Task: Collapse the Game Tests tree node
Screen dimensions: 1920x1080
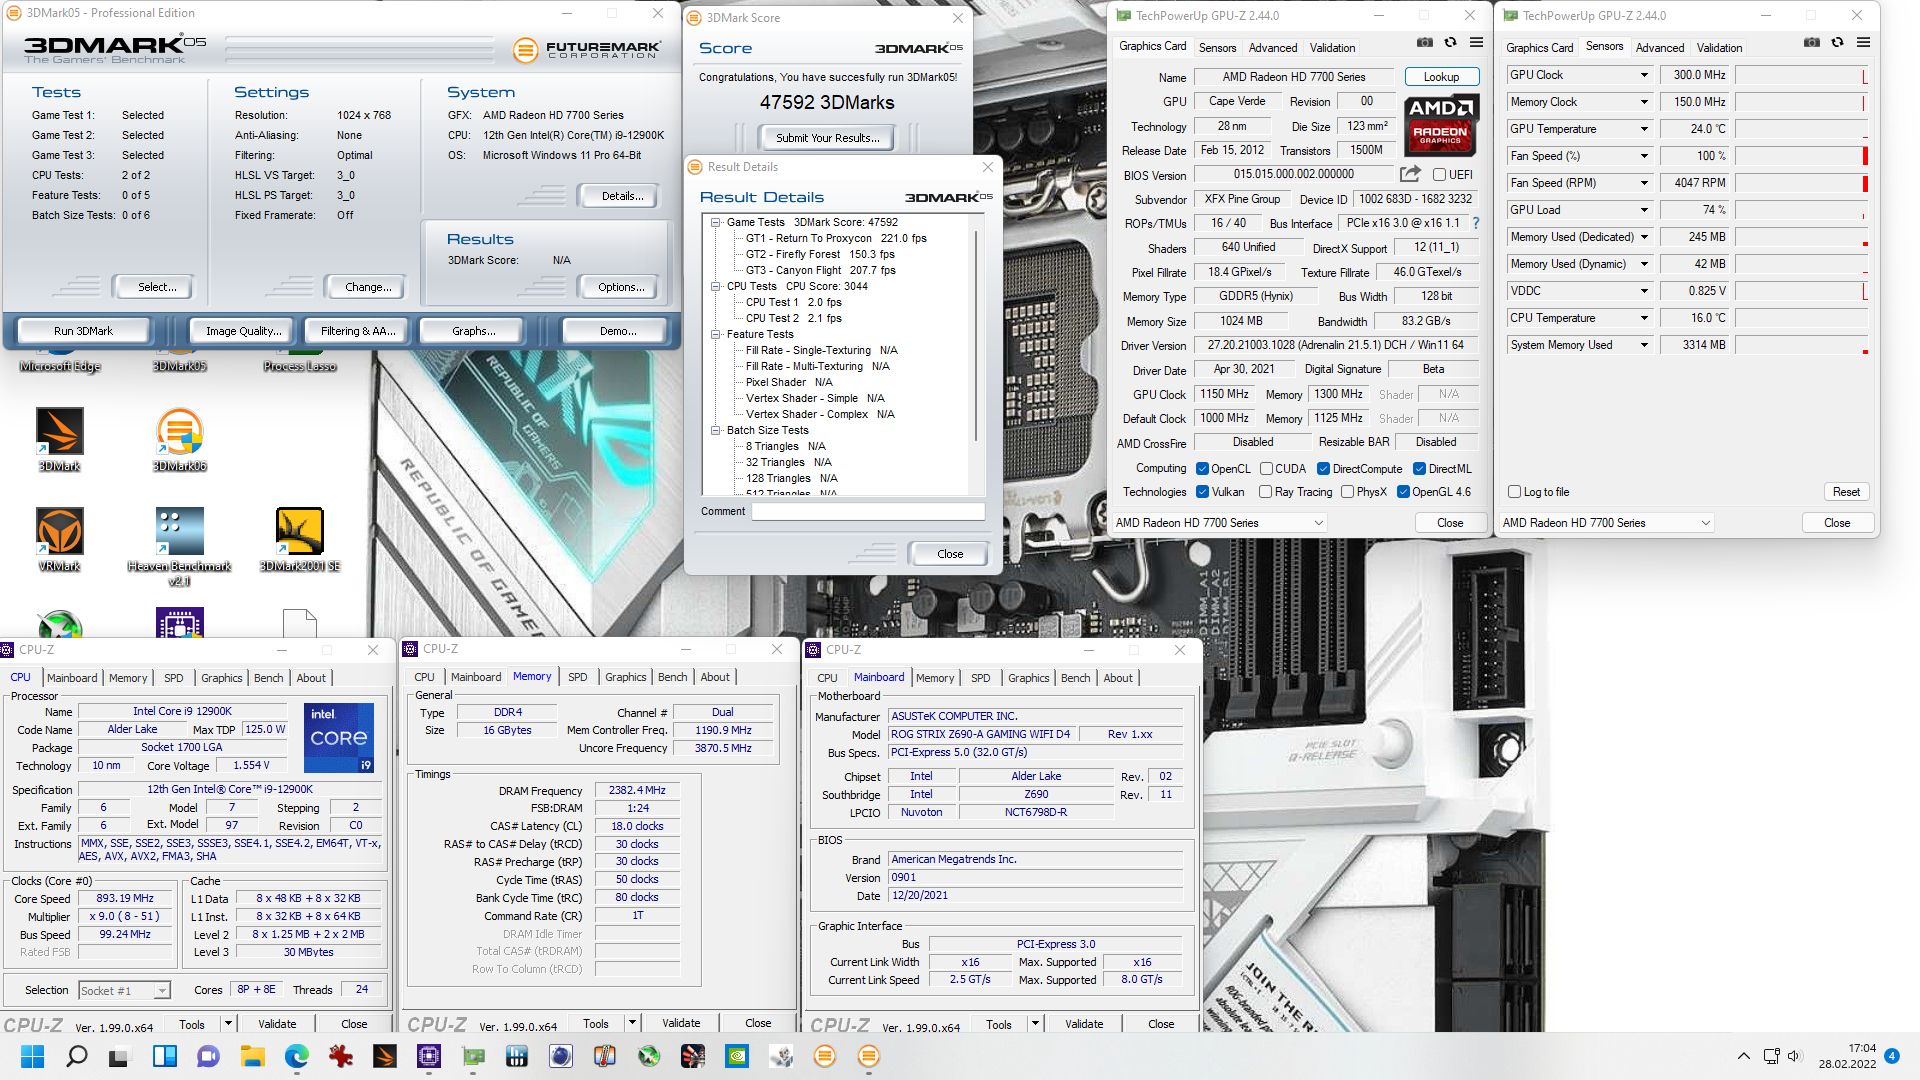Action: coord(716,223)
